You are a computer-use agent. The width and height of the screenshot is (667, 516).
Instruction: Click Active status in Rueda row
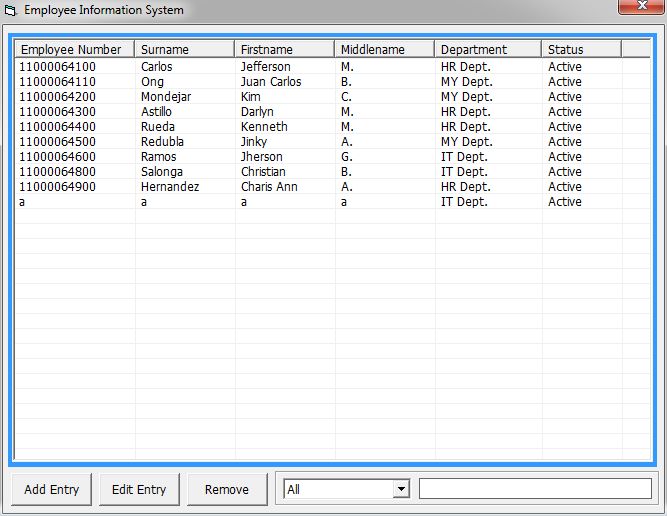[x=564, y=127]
